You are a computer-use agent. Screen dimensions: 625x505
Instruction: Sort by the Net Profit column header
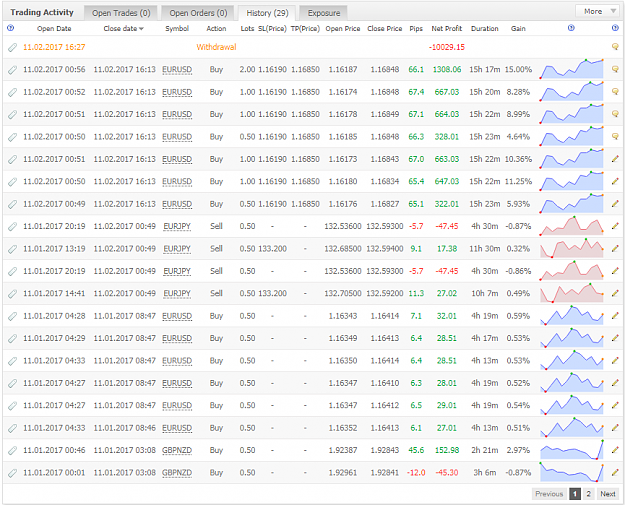click(x=446, y=28)
